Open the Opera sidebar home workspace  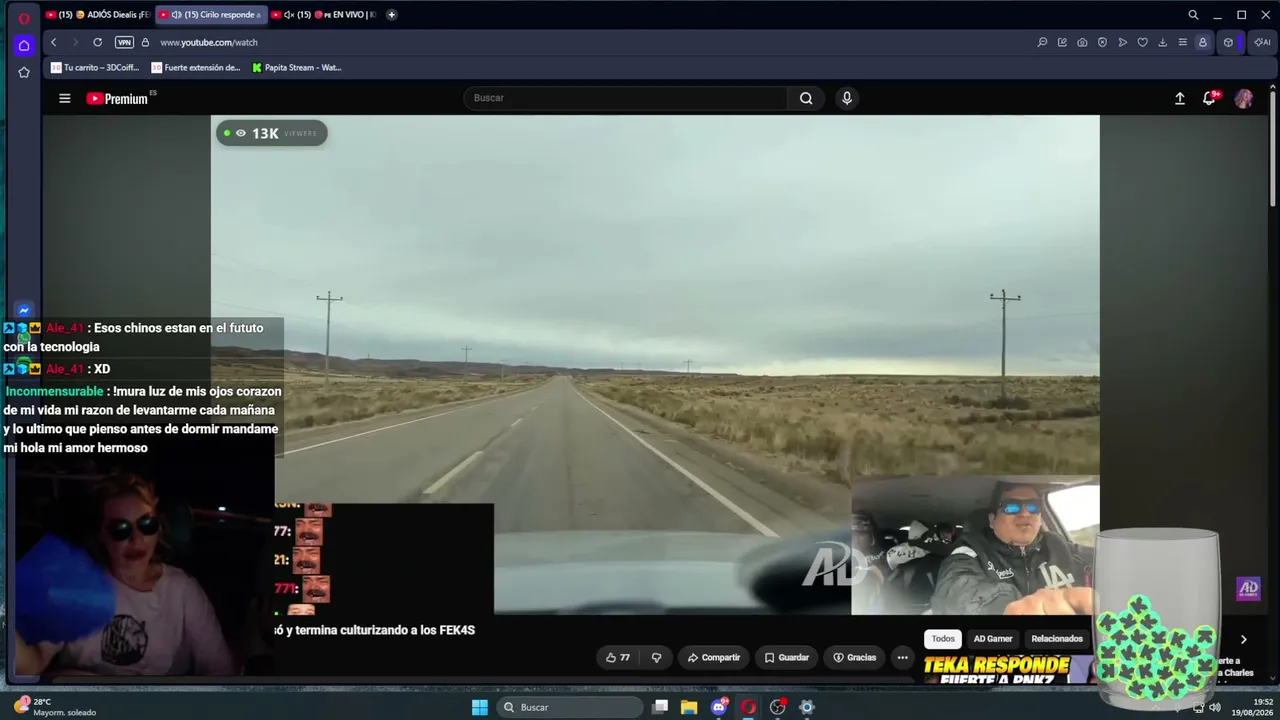(x=24, y=45)
